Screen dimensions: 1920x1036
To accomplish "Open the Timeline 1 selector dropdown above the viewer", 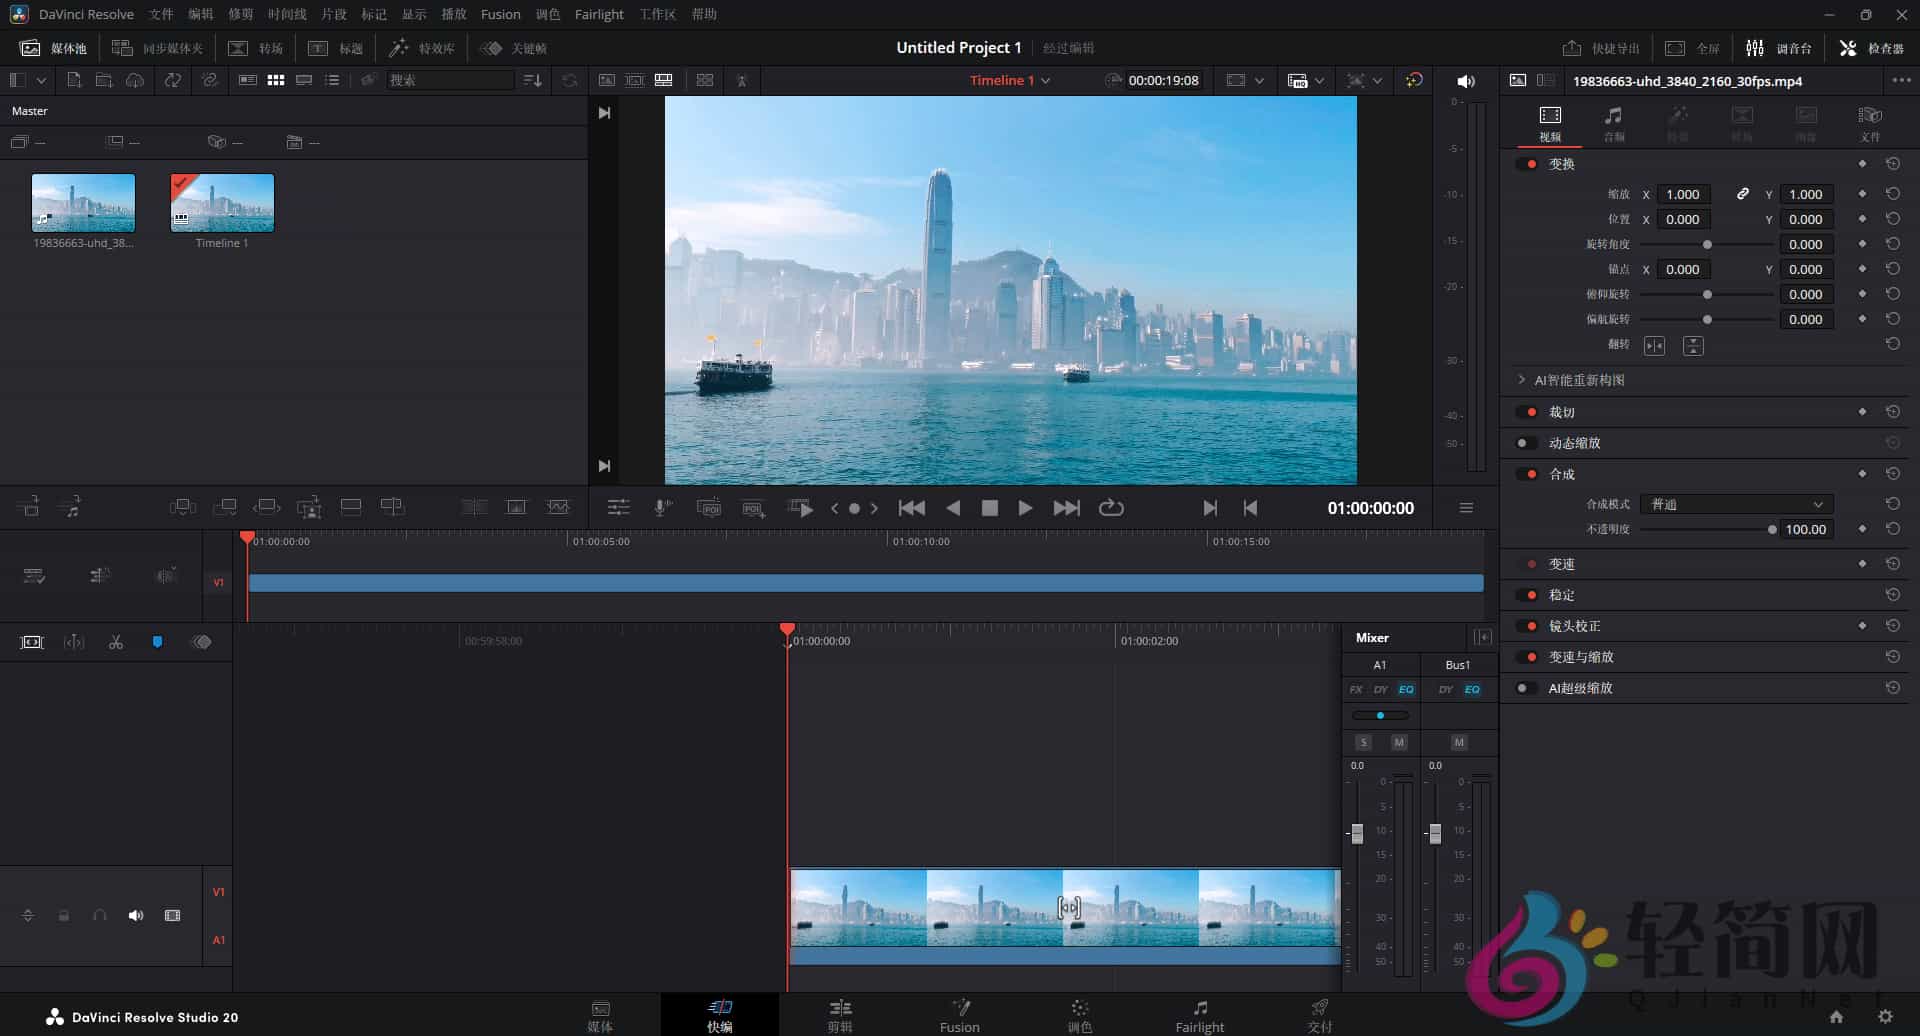I will (1008, 80).
